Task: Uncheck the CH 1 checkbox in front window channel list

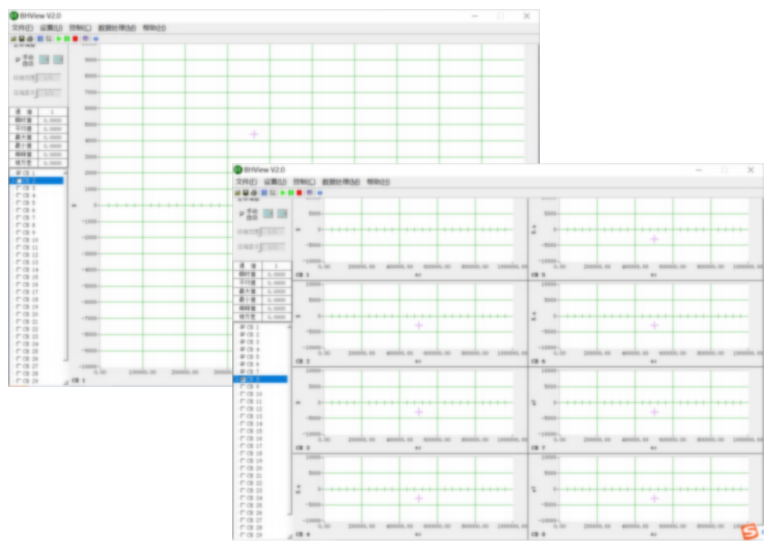Action: coord(240,327)
